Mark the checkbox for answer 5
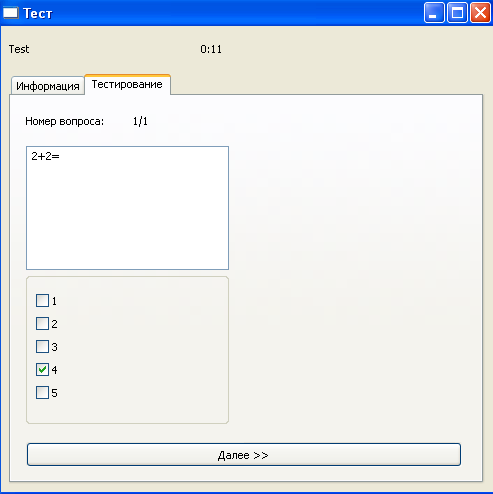493x494 pixels. tap(42, 393)
